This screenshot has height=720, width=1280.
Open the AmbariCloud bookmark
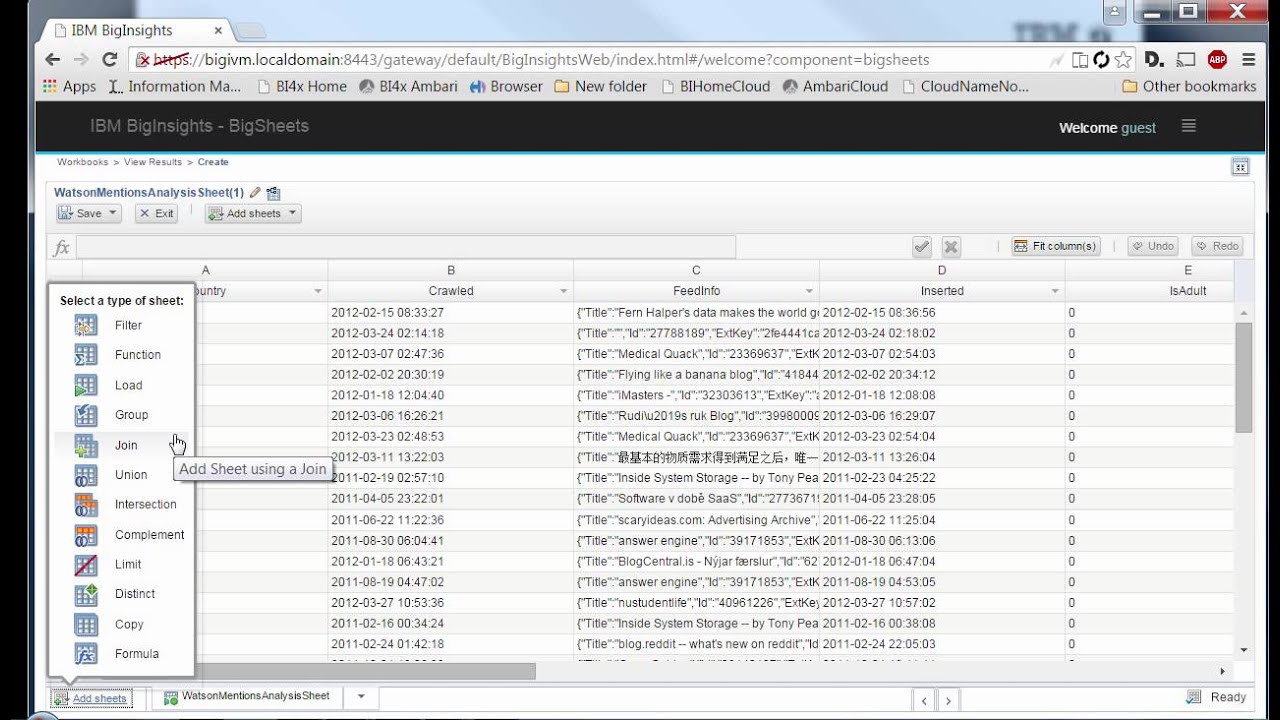pyautogui.click(x=835, y=86)
